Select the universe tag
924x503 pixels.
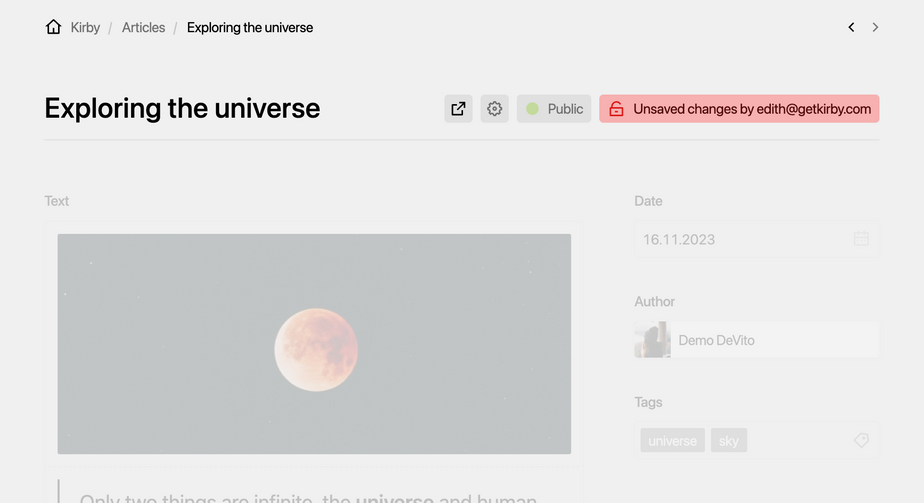point(672,441)
